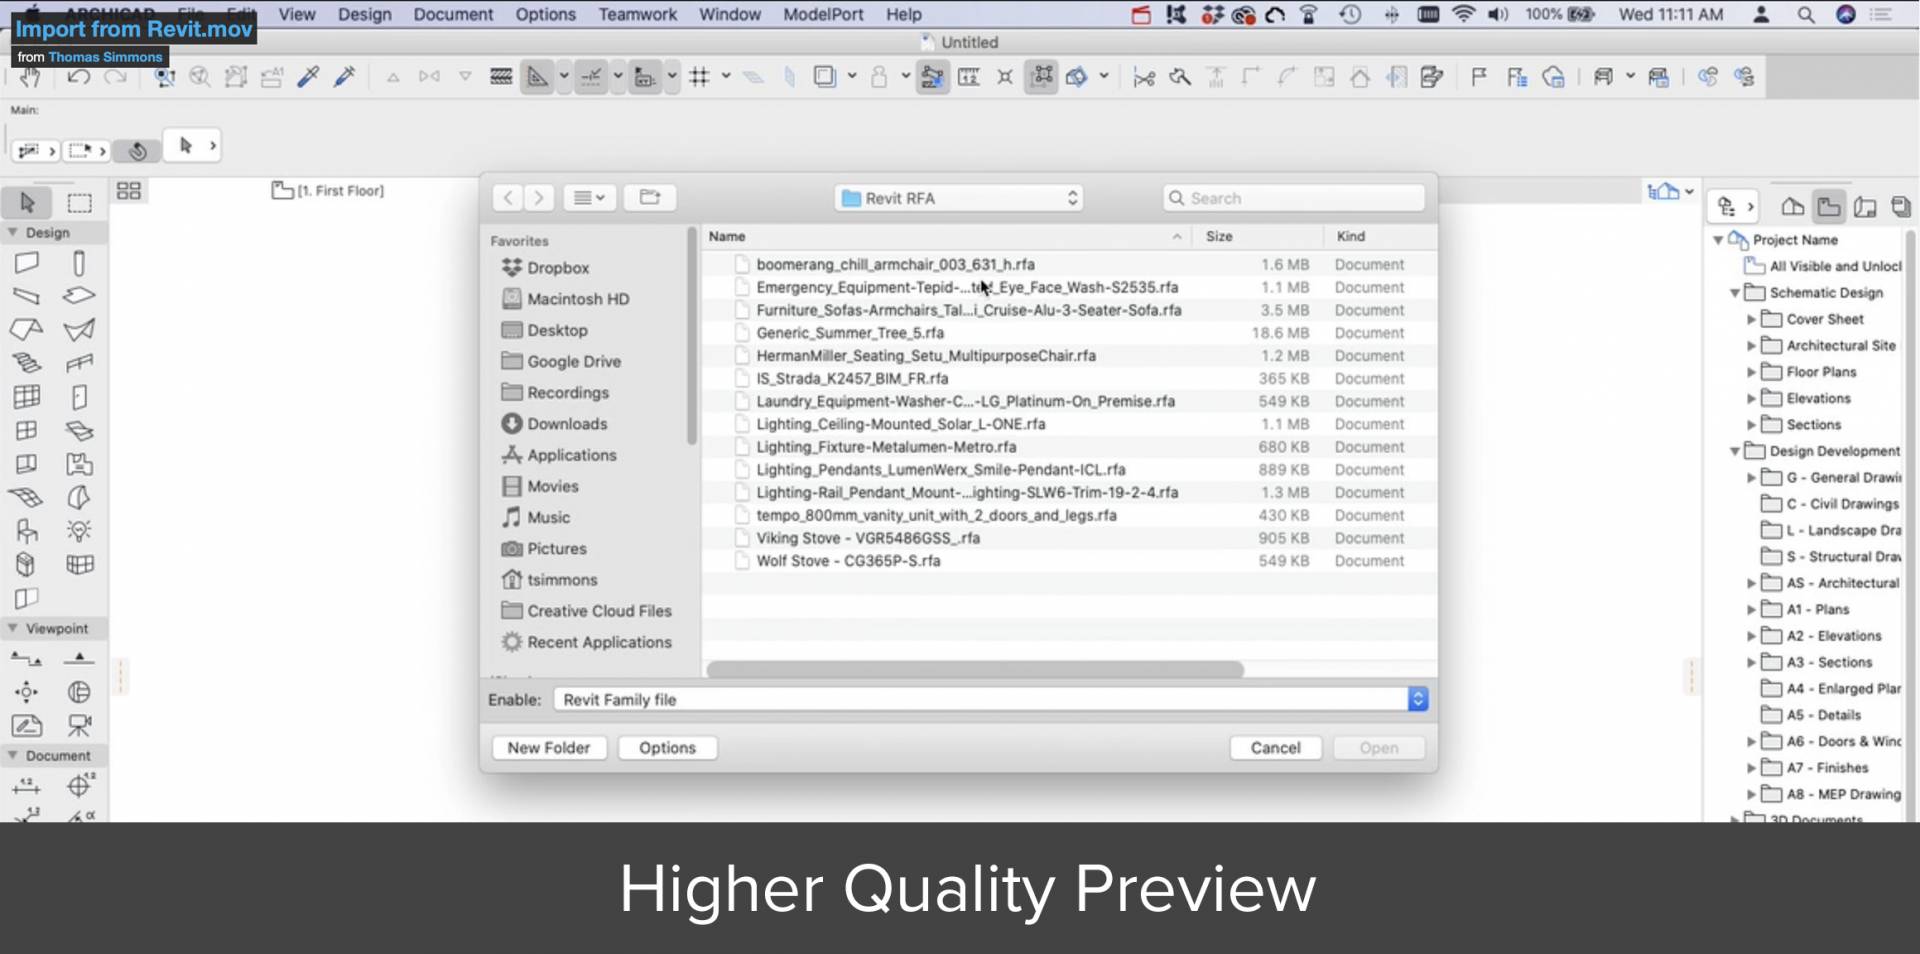
Task: Select the Camera tool
Action: [79, 725]
